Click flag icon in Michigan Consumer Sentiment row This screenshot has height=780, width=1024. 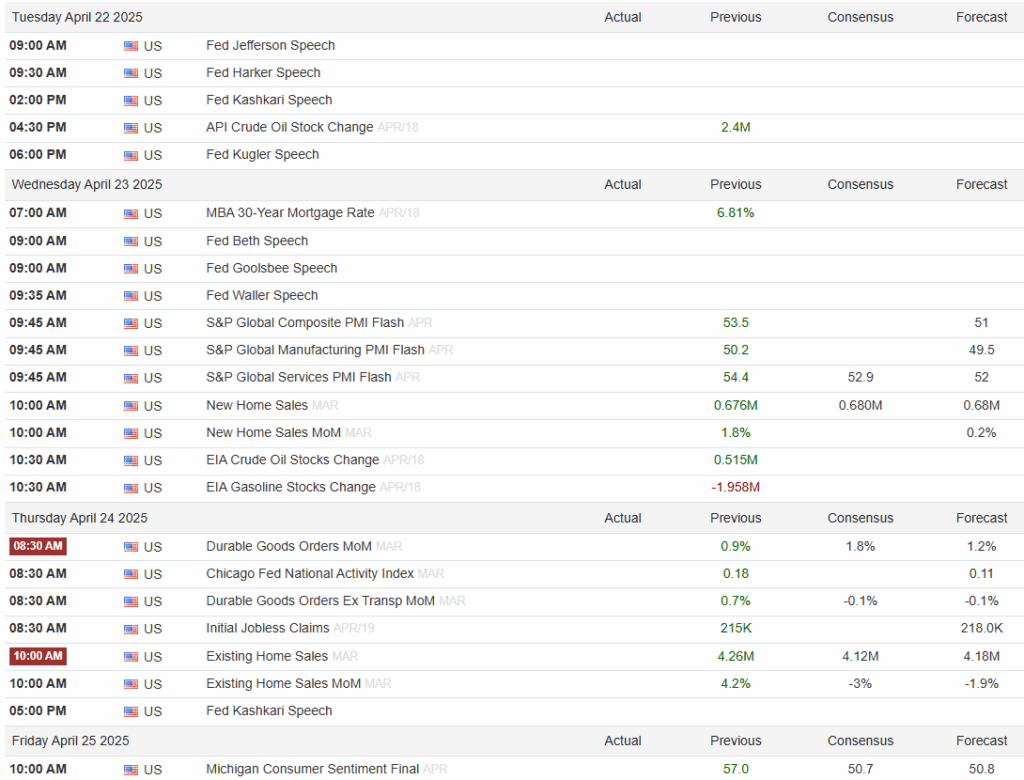tap(131, 770)
